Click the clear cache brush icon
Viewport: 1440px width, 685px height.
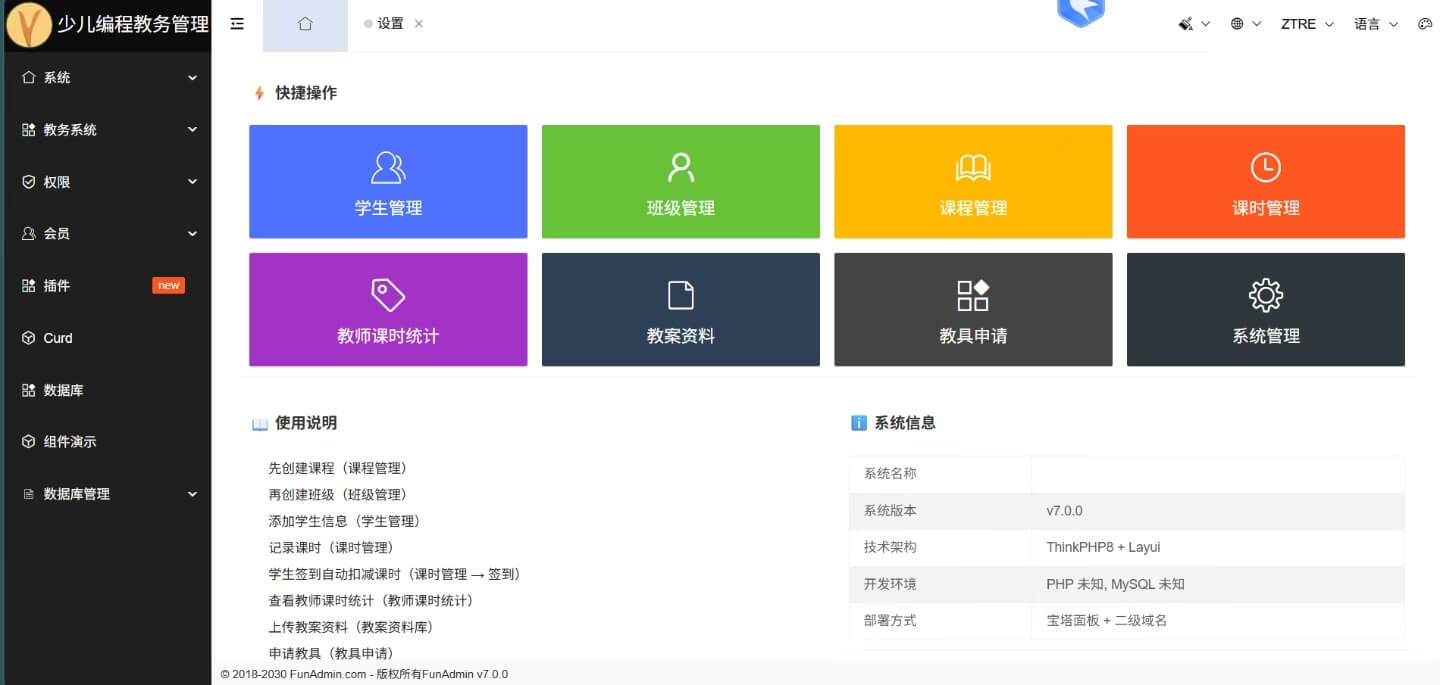pyautogui.click(x=1187, y=24)
